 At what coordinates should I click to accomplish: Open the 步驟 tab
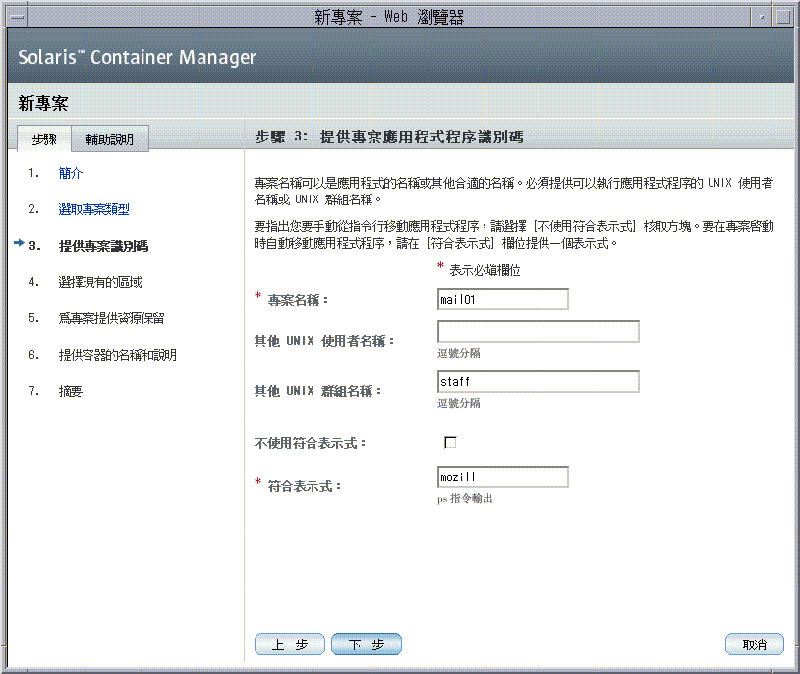click(x=44, y=139)
